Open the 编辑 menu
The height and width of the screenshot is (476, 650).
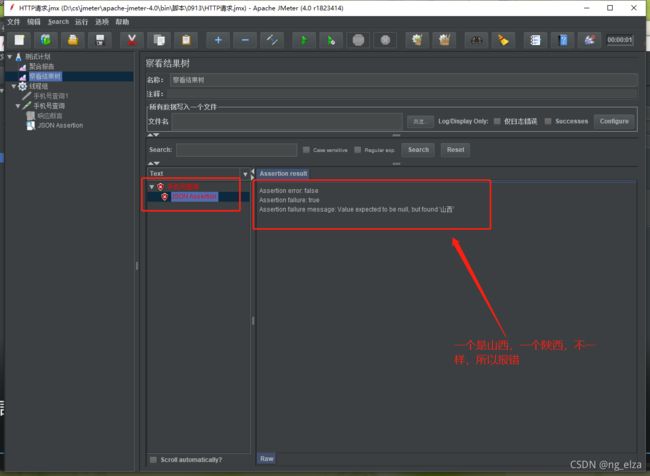coord(34,22)
